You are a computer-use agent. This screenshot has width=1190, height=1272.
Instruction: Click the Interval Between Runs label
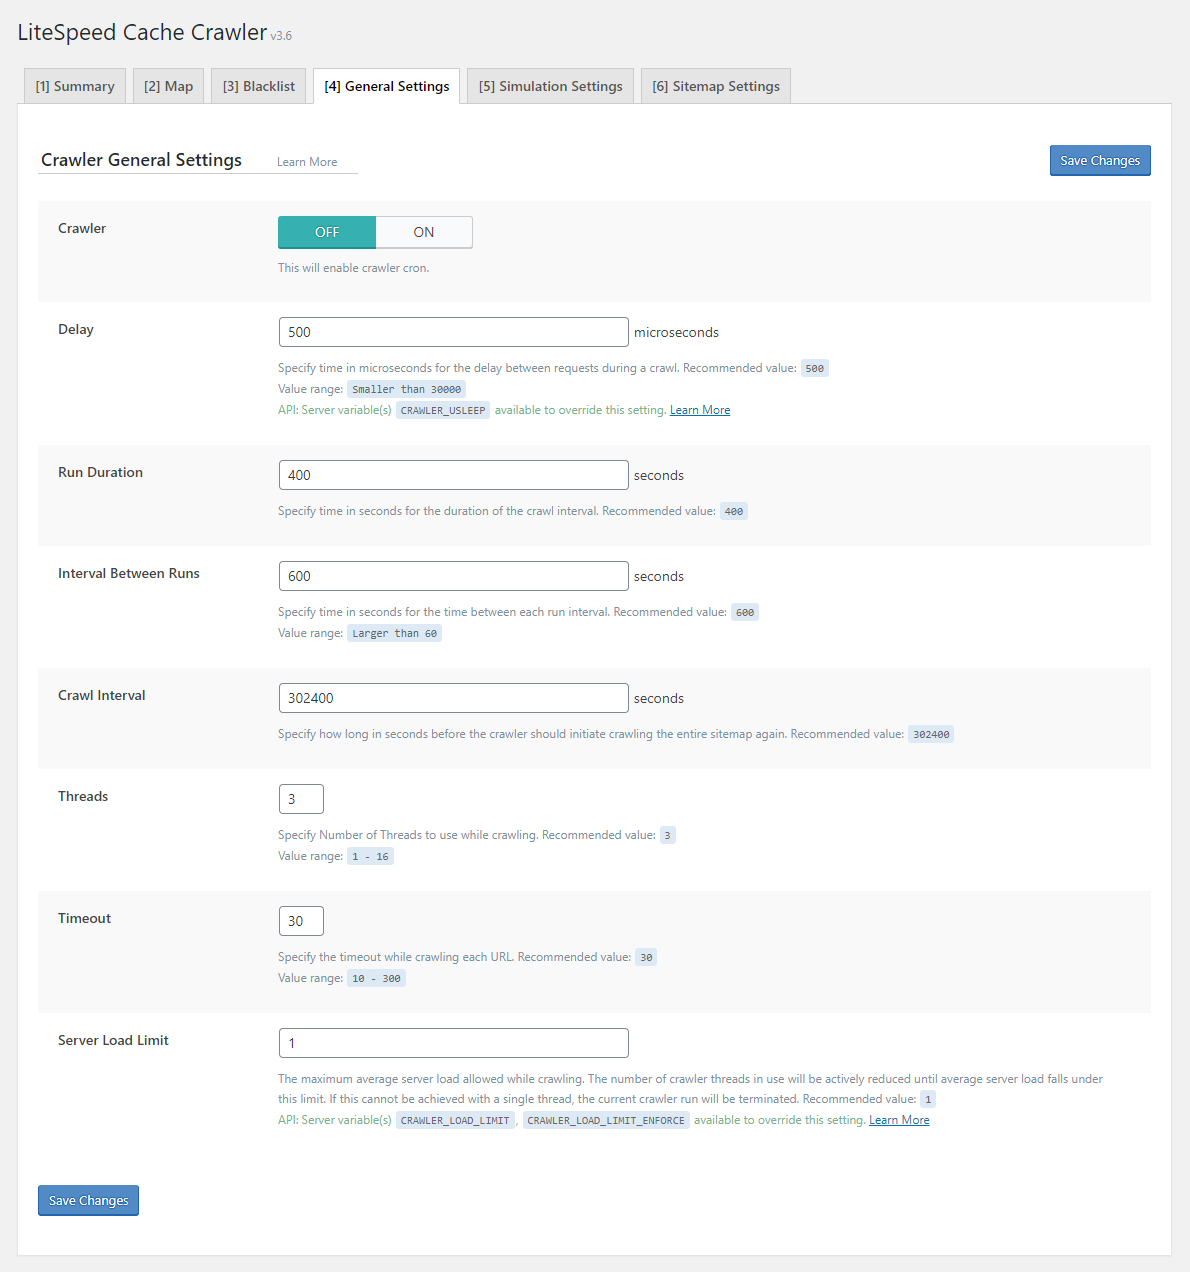pos(129,573)
